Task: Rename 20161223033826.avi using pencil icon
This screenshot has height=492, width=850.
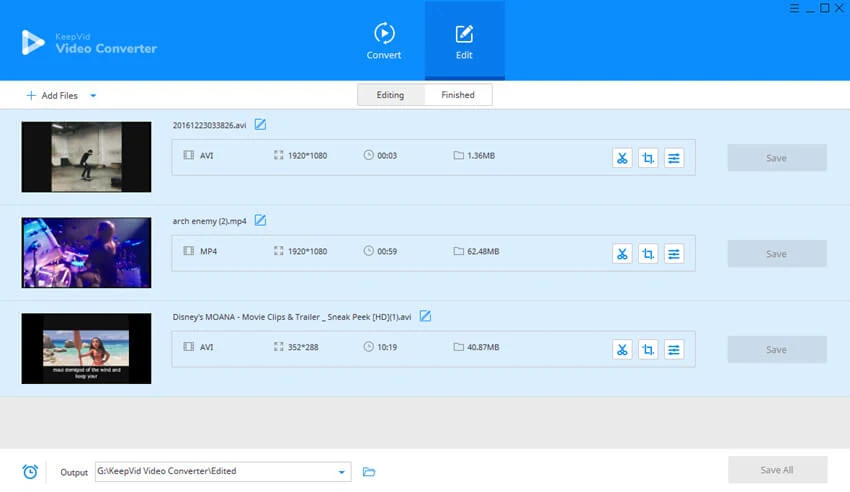Action: coord(260,125)
